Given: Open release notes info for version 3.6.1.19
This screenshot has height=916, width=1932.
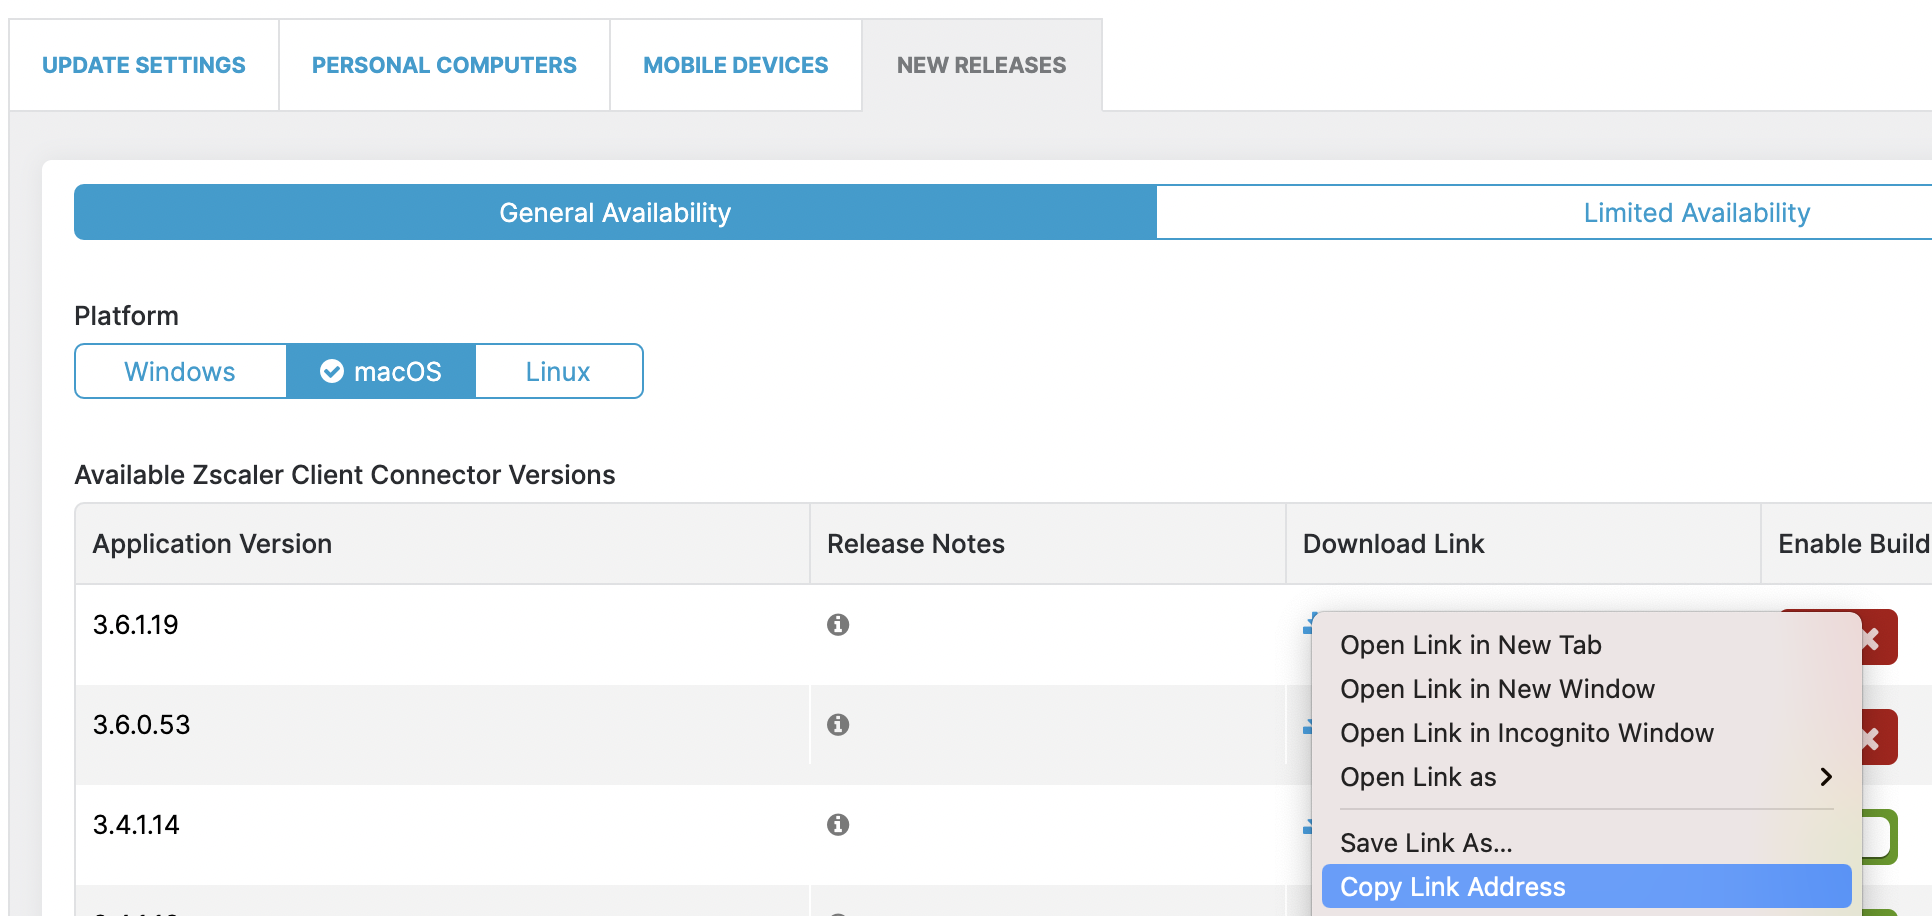Looking at the screenshot, I should (x=838, y=624).
